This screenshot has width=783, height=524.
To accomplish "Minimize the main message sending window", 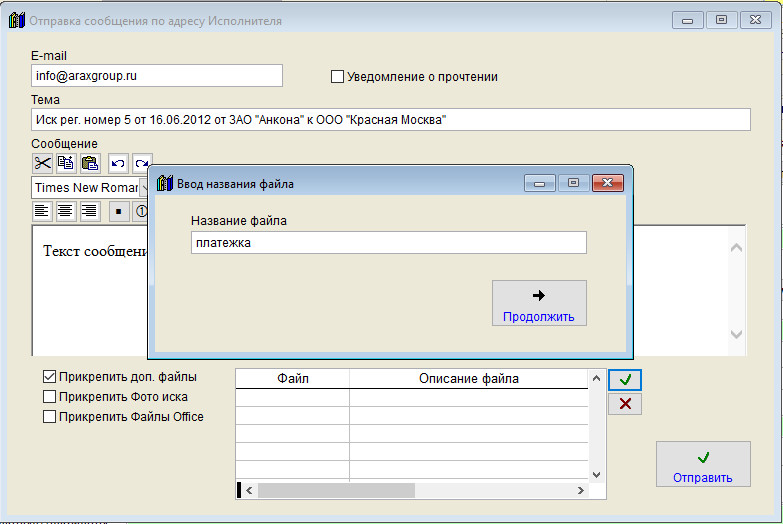I will pyautogui.click(x=688, y=20).
